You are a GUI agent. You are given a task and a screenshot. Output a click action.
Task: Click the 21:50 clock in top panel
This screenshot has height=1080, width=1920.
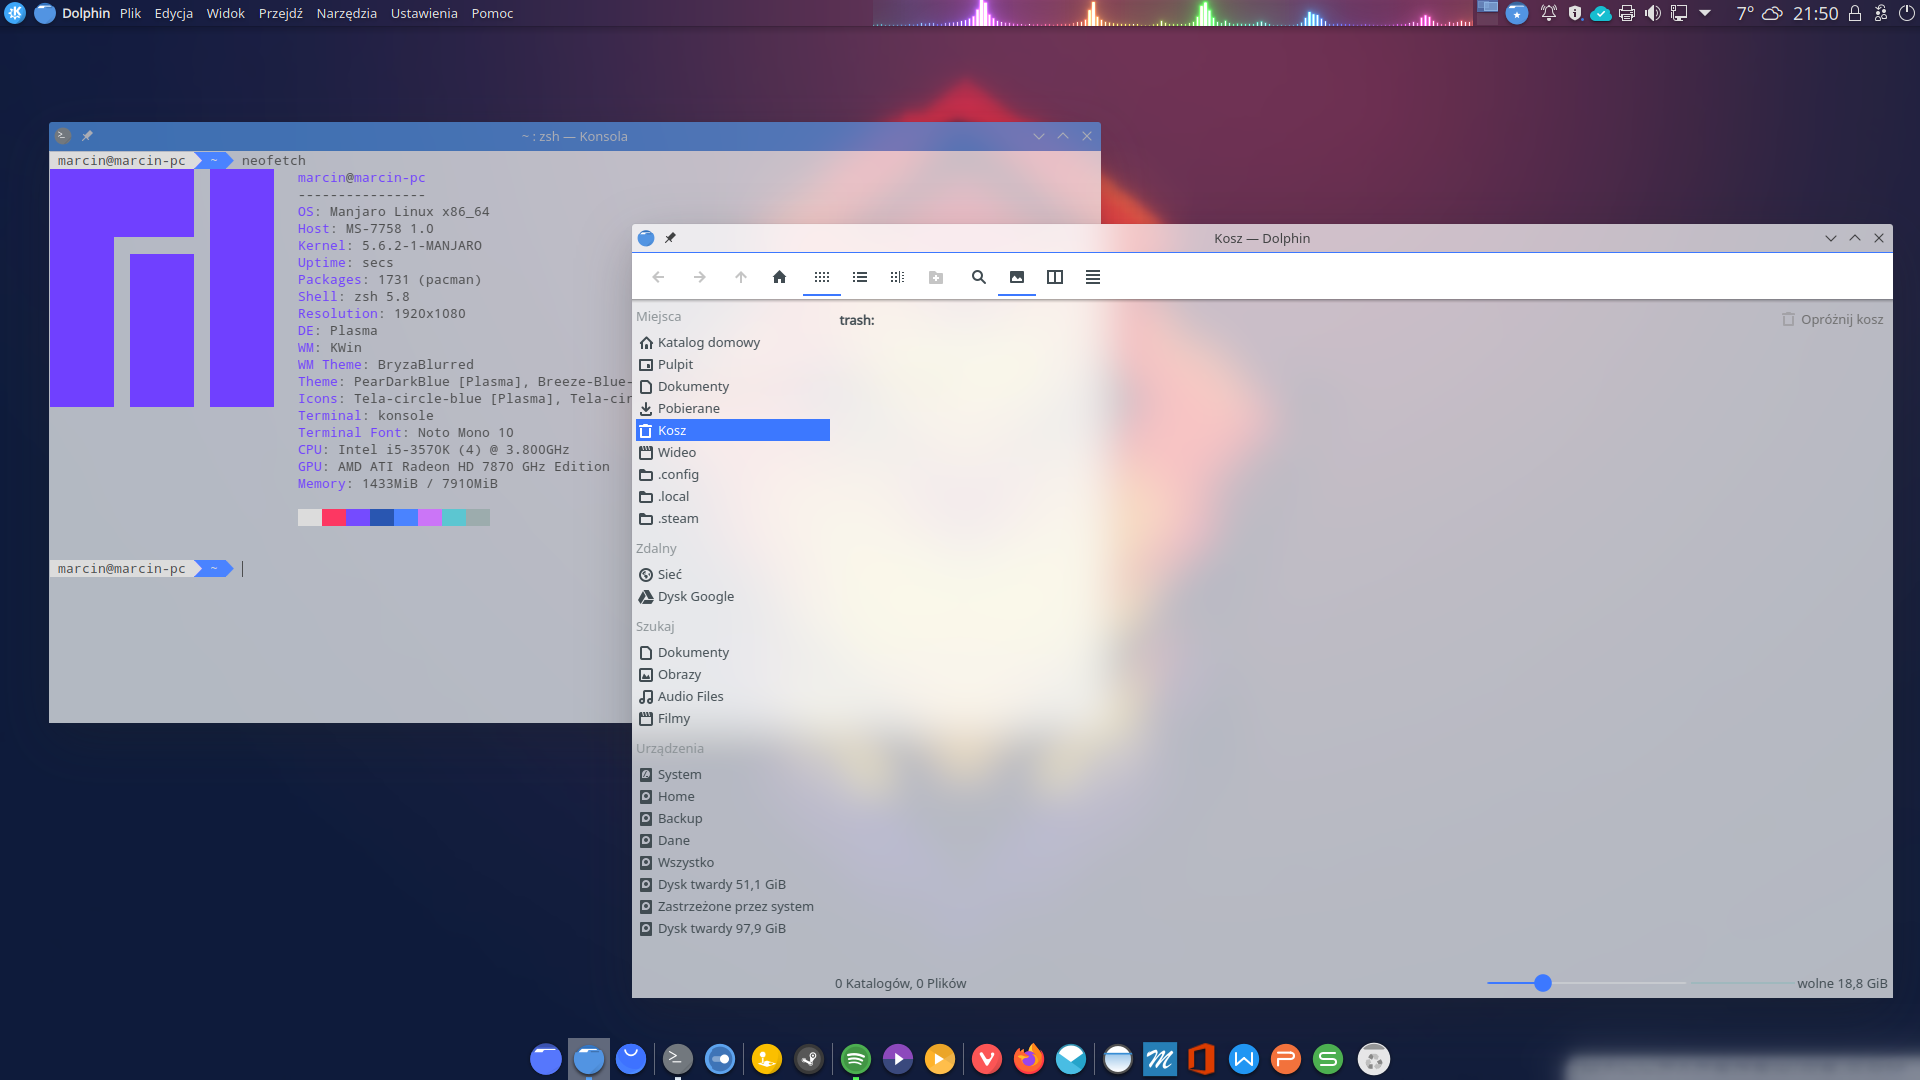click(1816, 13)
